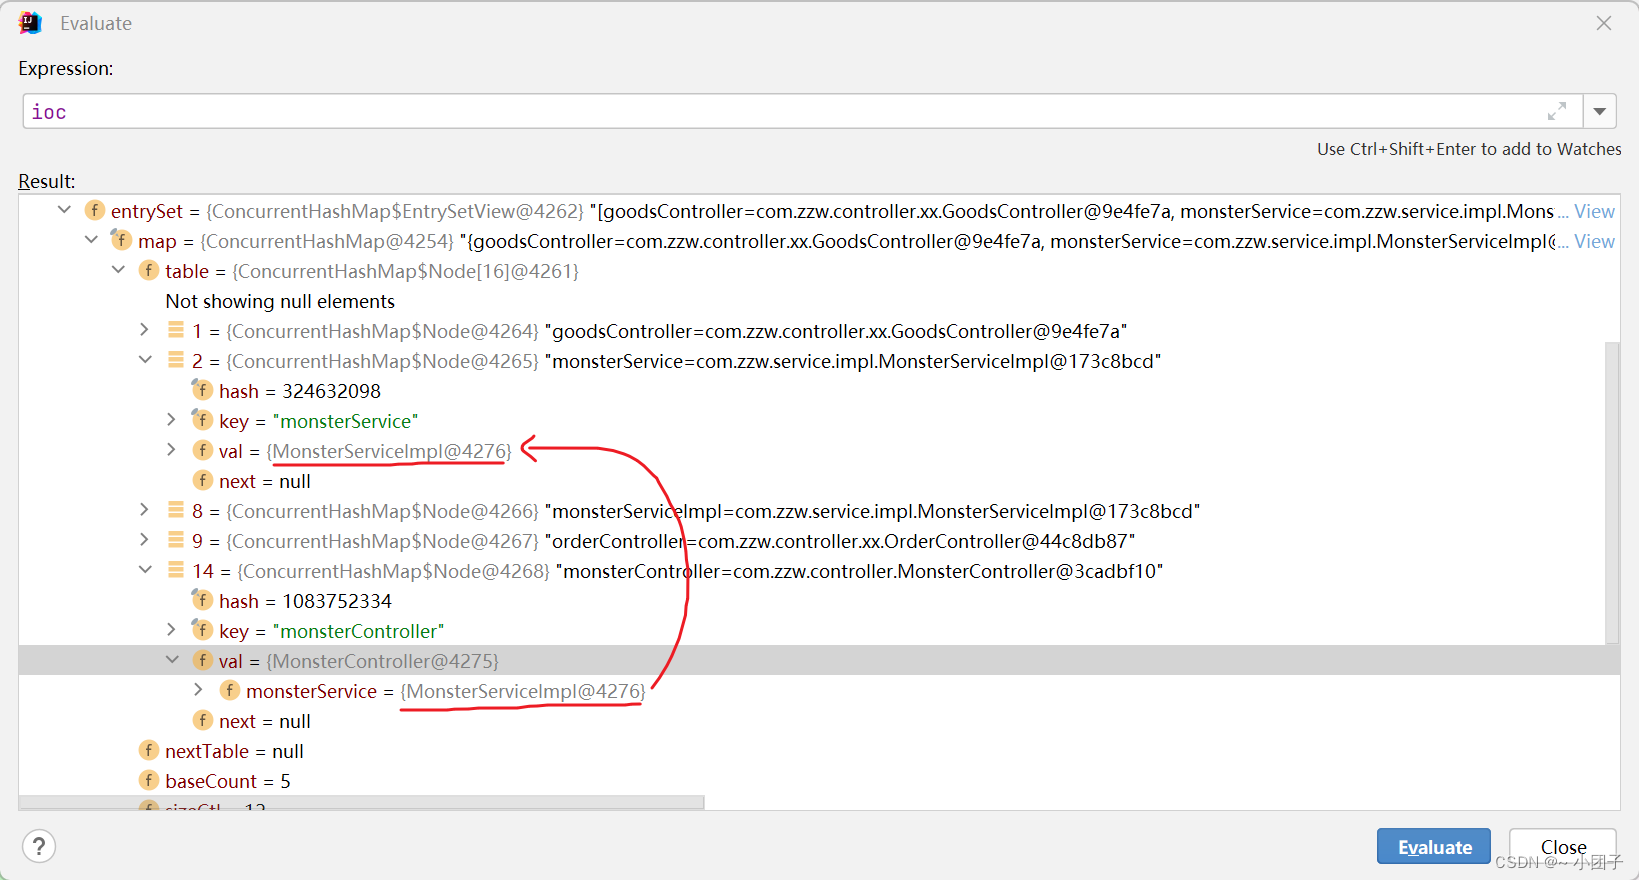Expand the monsterService MonsterServiceImpl@4276 child field
The image size is (1639, 880).
[x=199, y=690]
